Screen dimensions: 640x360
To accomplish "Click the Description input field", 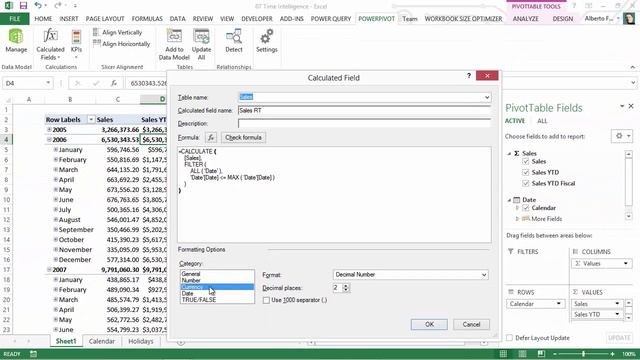I will click(364, 123).
